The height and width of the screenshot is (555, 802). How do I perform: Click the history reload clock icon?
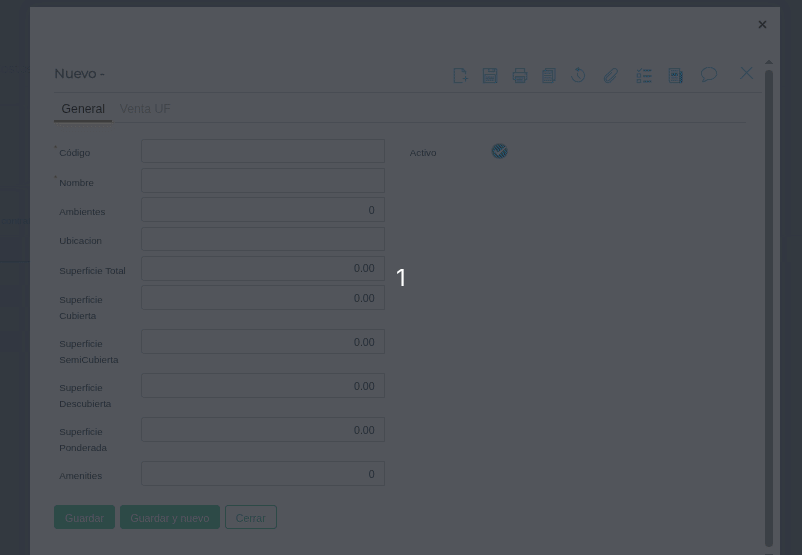tap(578, 75)
